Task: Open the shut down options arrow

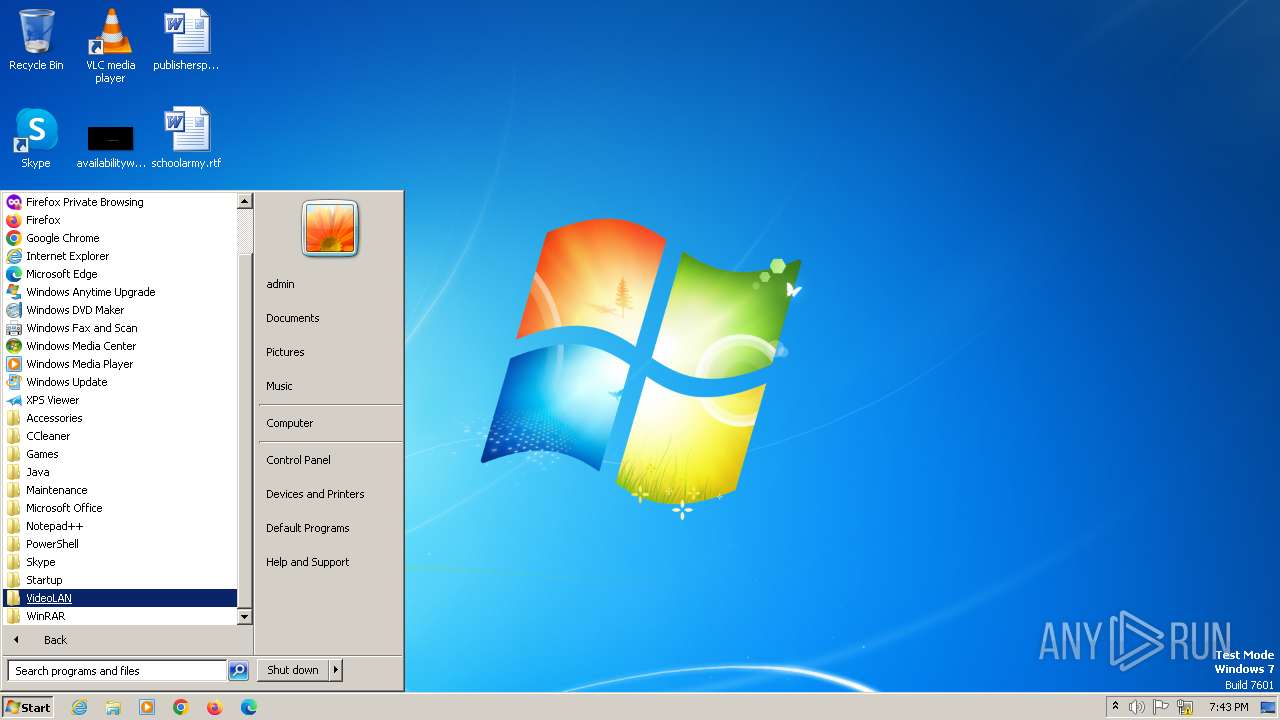Action: point(336,670)
